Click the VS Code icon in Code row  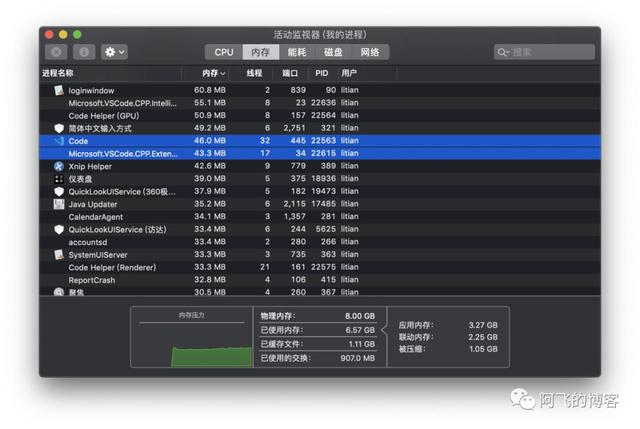point(59,141)
